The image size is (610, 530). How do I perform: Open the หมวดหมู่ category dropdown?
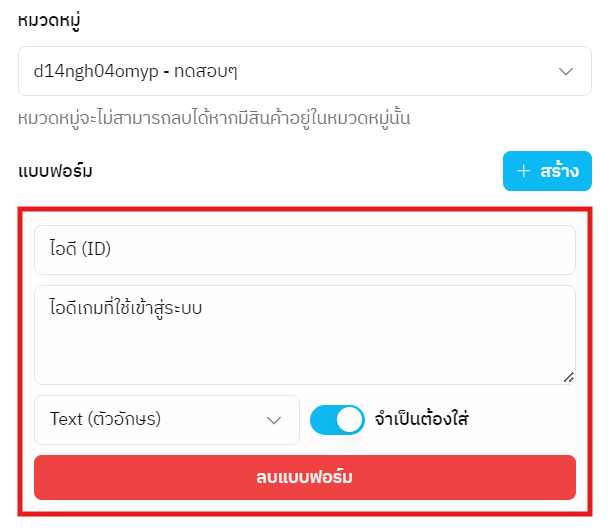coord(305,72)
